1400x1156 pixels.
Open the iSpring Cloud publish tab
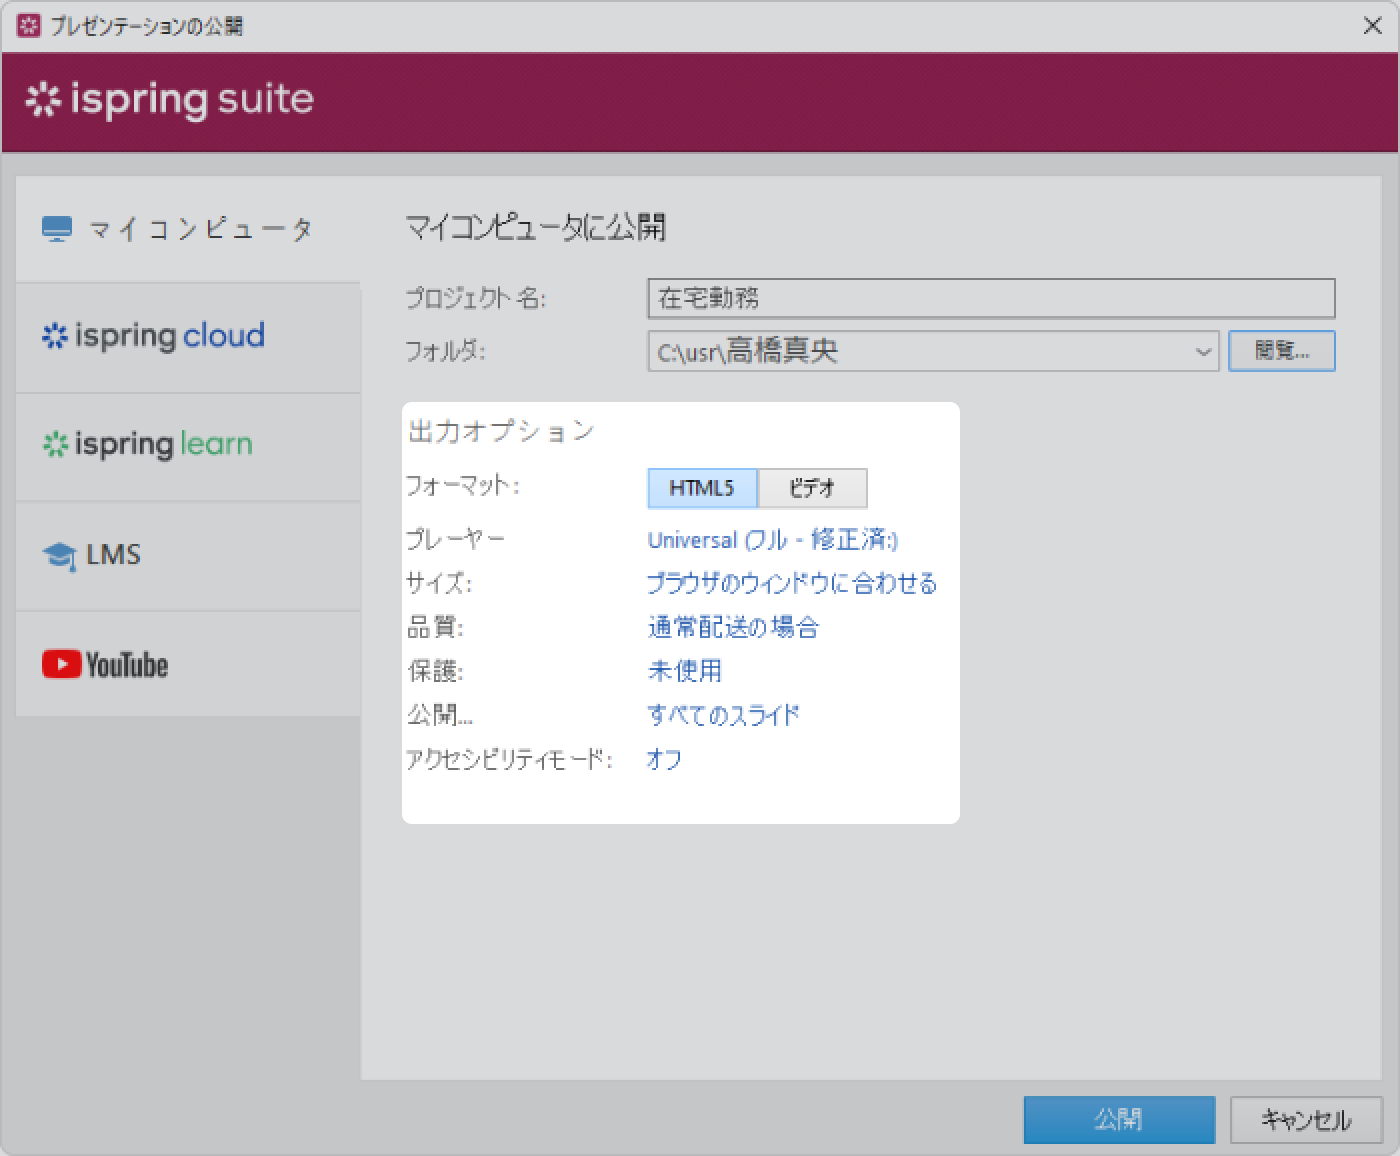[x=188, y=337]
